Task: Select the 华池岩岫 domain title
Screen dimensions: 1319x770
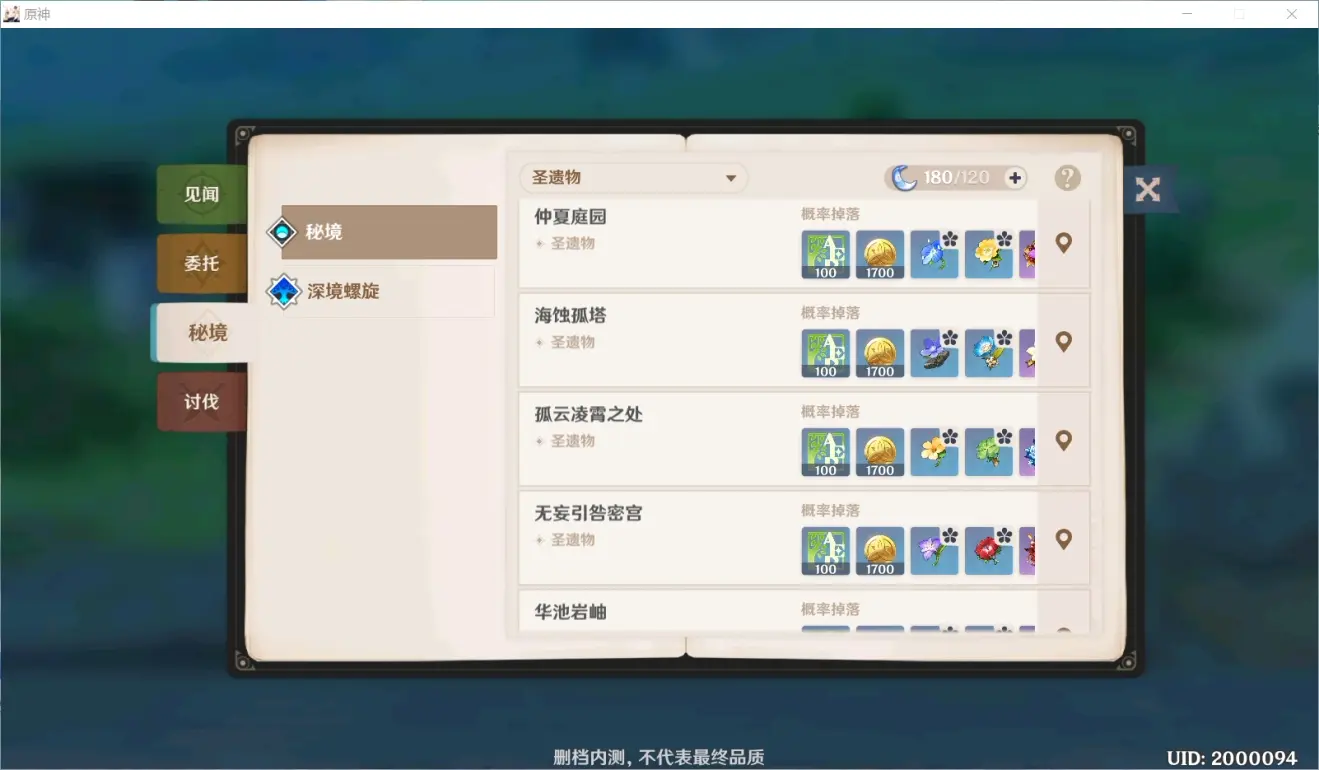Action: tap(571, 612)
